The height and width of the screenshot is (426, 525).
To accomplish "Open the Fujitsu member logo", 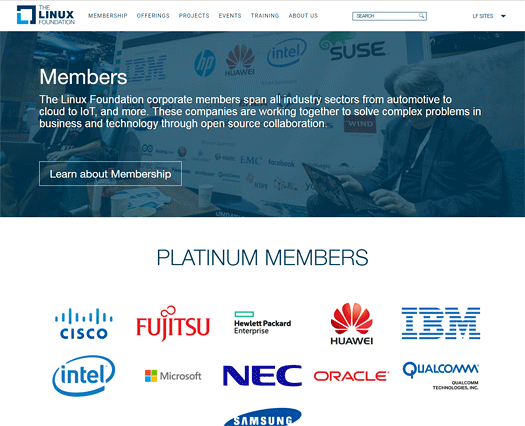I will pyautogui.click(x=173, y=323).
